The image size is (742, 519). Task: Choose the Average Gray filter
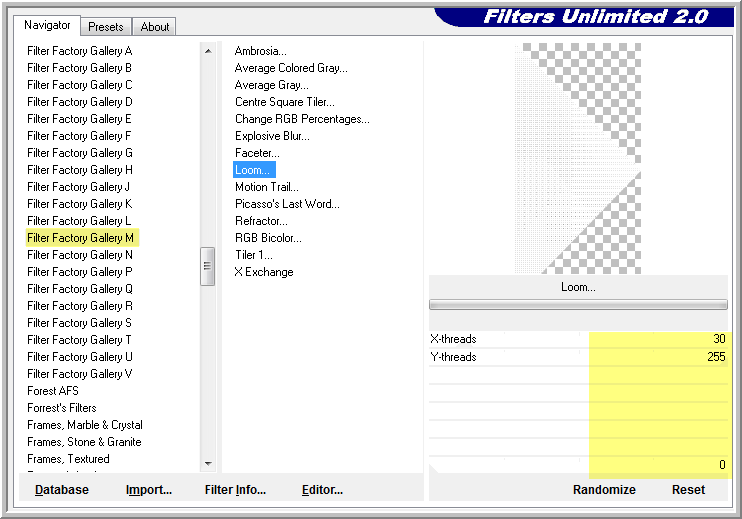pos(272,85)
